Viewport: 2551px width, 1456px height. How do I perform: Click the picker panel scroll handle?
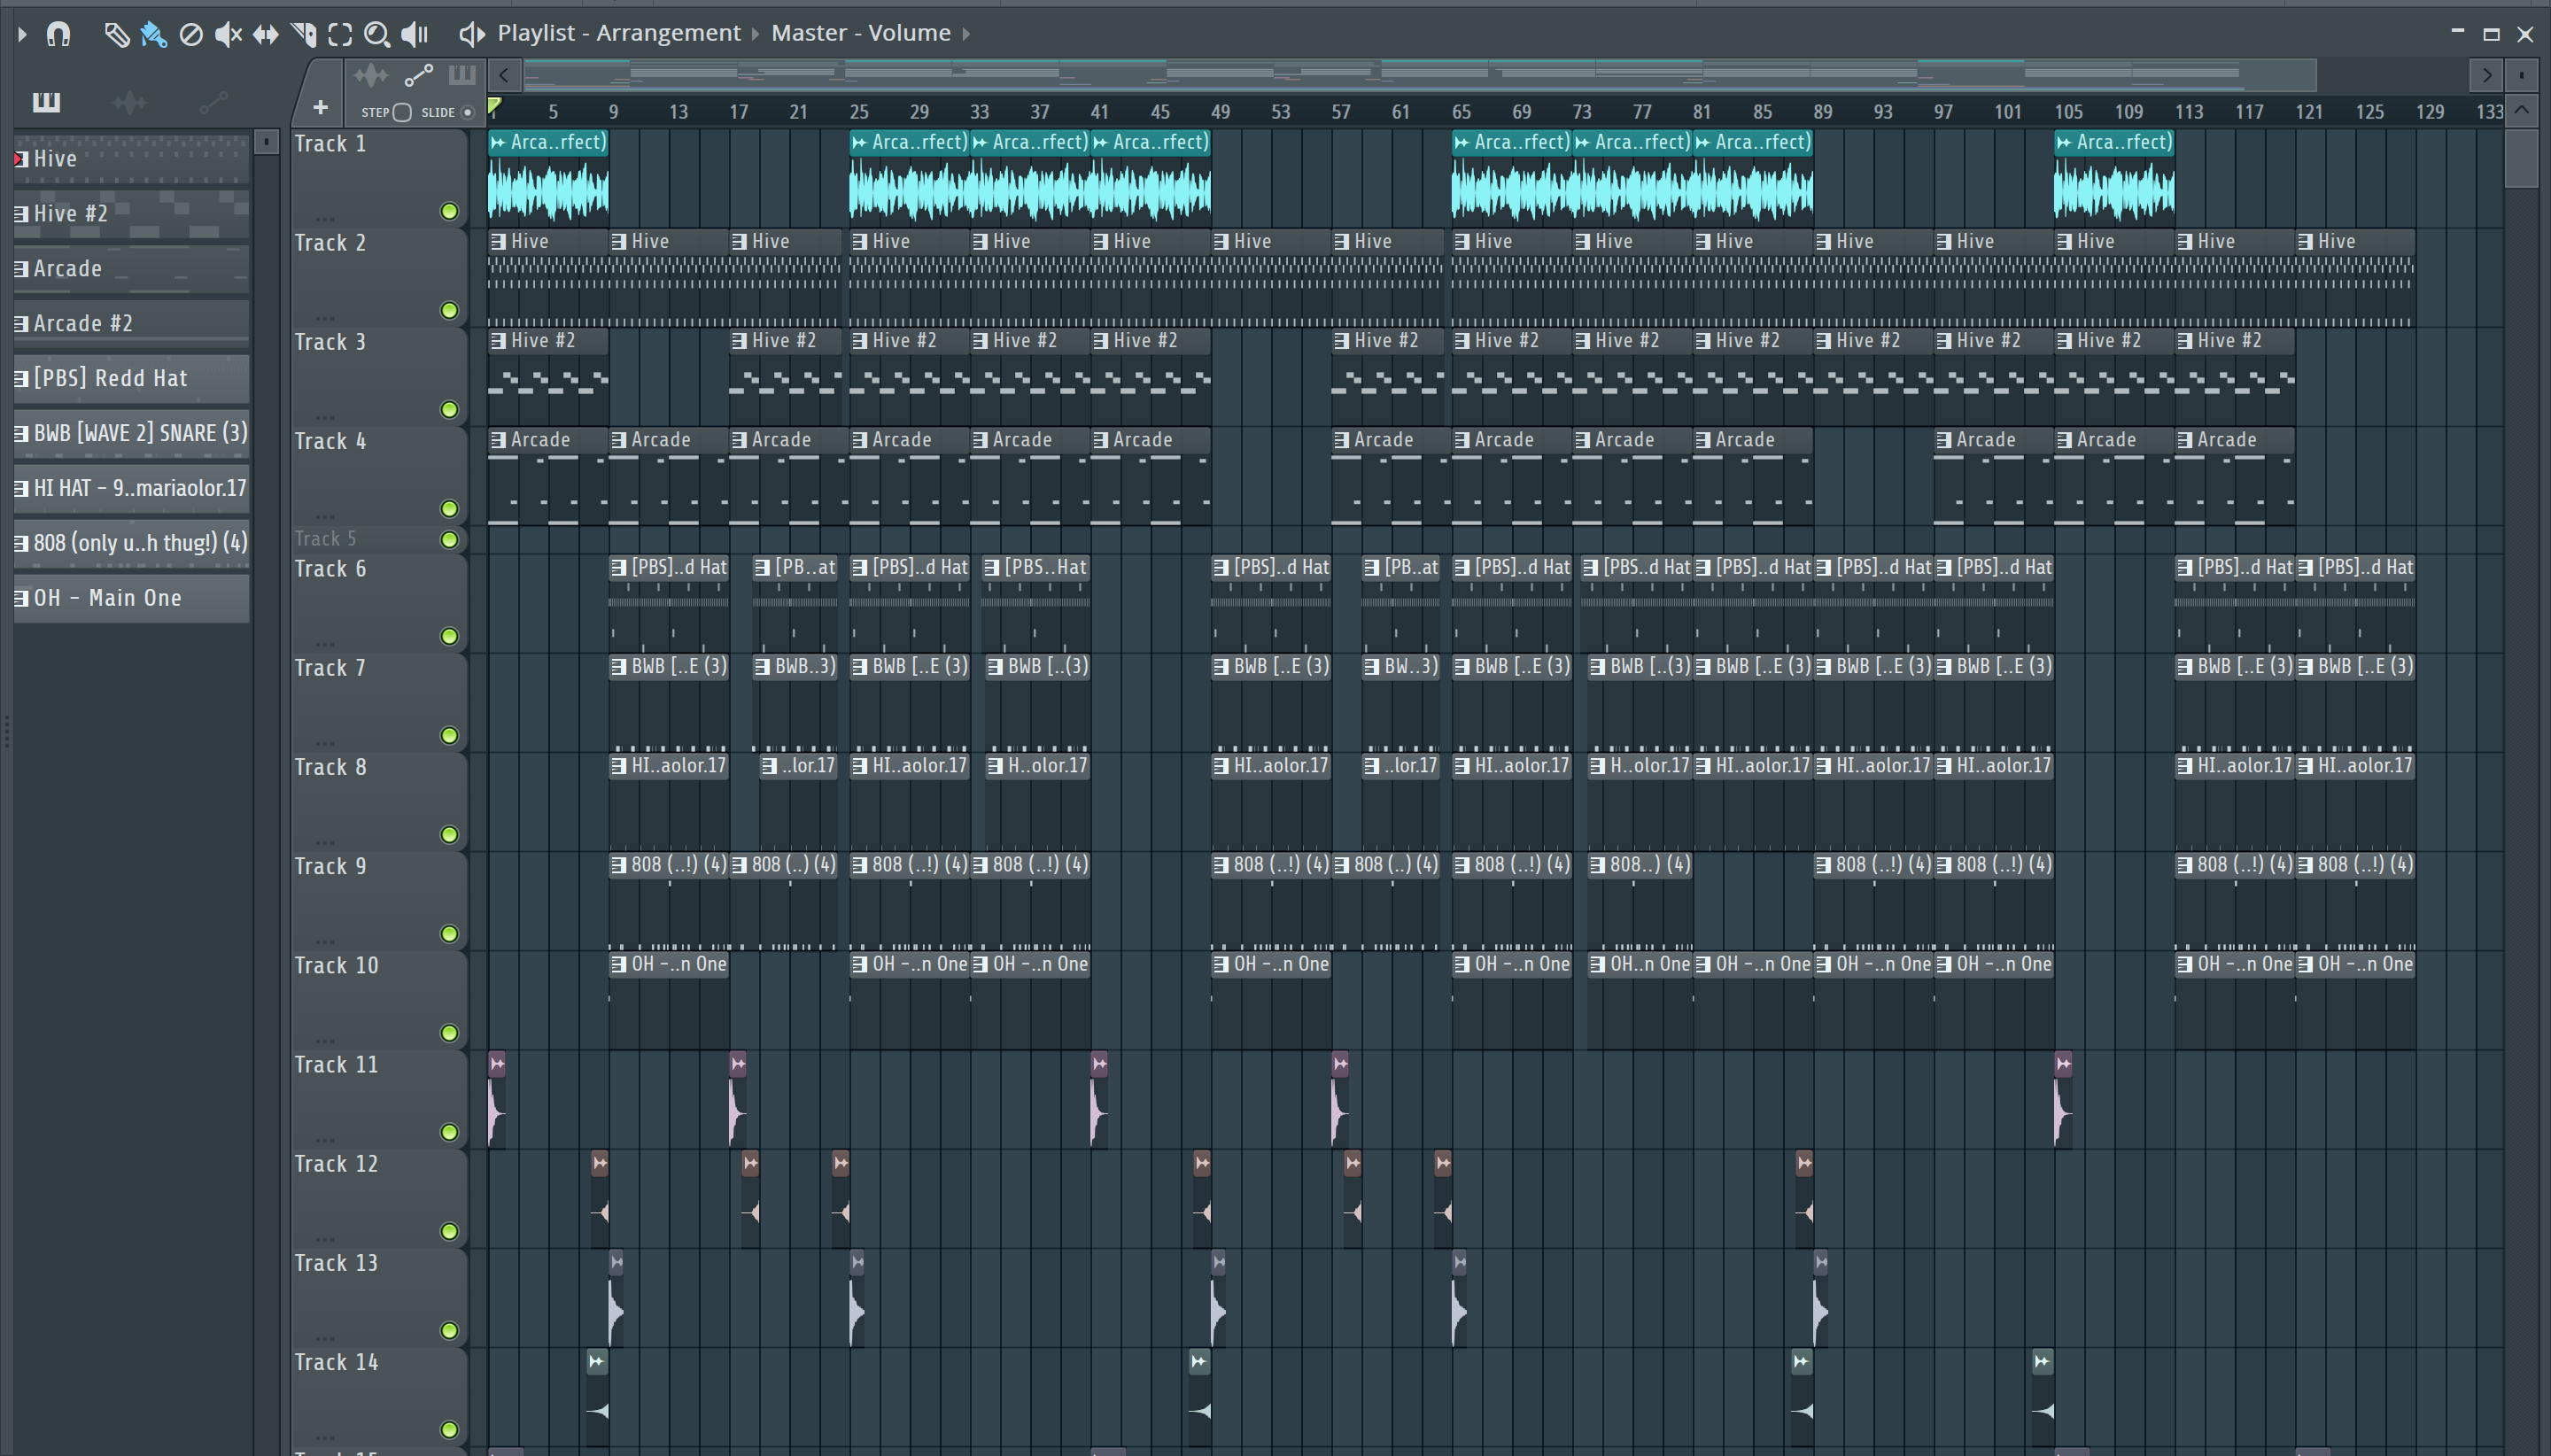[266, 142]
